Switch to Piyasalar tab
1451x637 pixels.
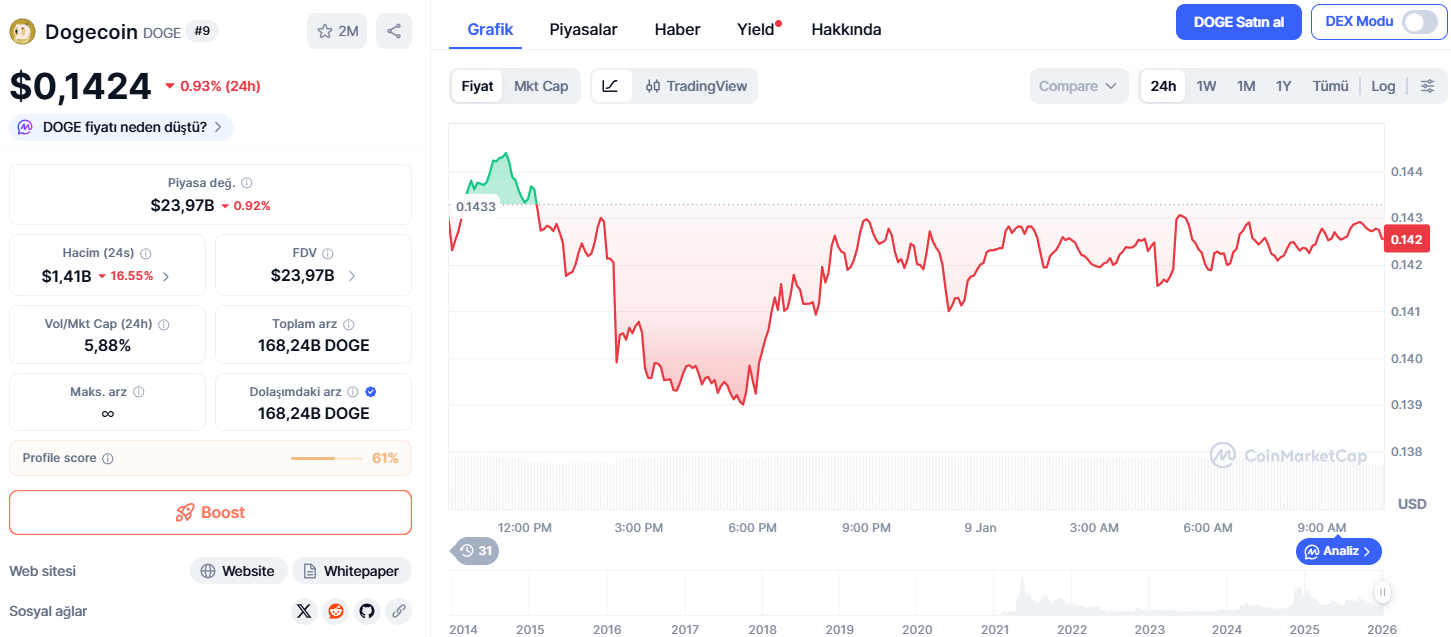click(584, 29)
